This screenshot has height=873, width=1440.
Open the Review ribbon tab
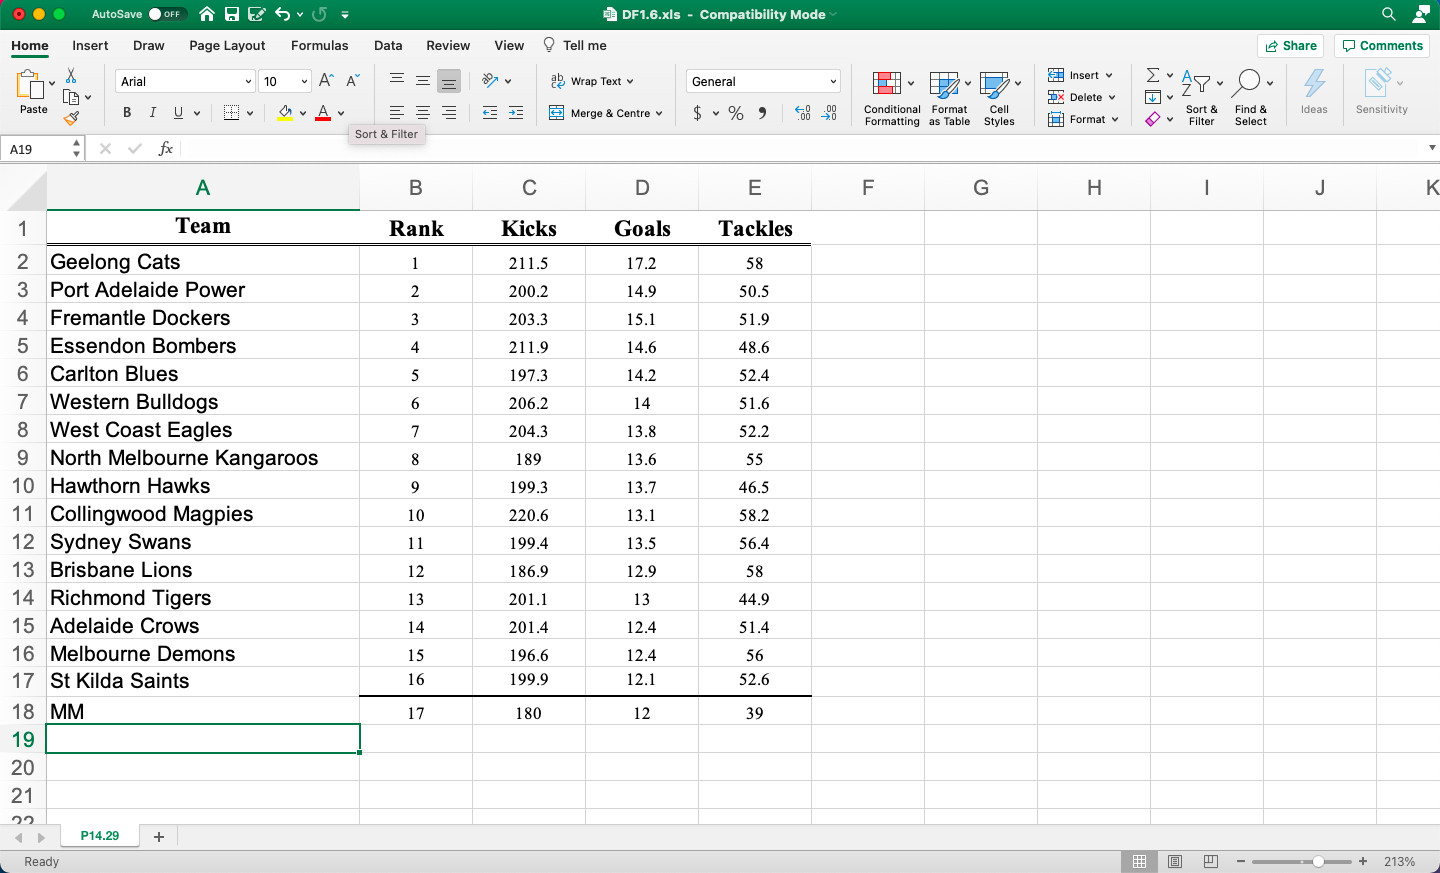point(447,45)
